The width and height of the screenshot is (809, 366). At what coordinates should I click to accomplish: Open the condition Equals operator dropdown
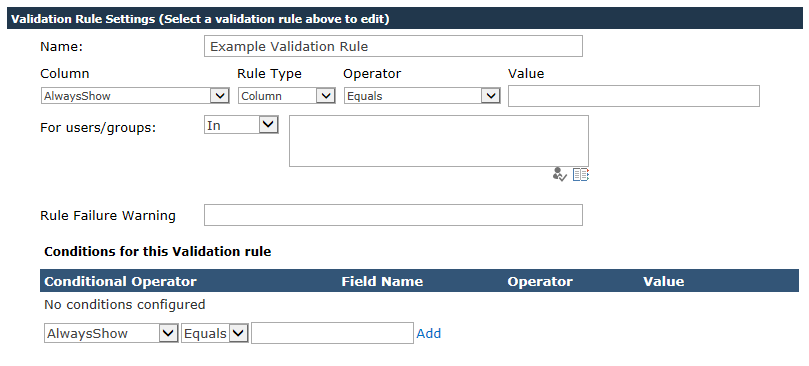coord(215,333)
